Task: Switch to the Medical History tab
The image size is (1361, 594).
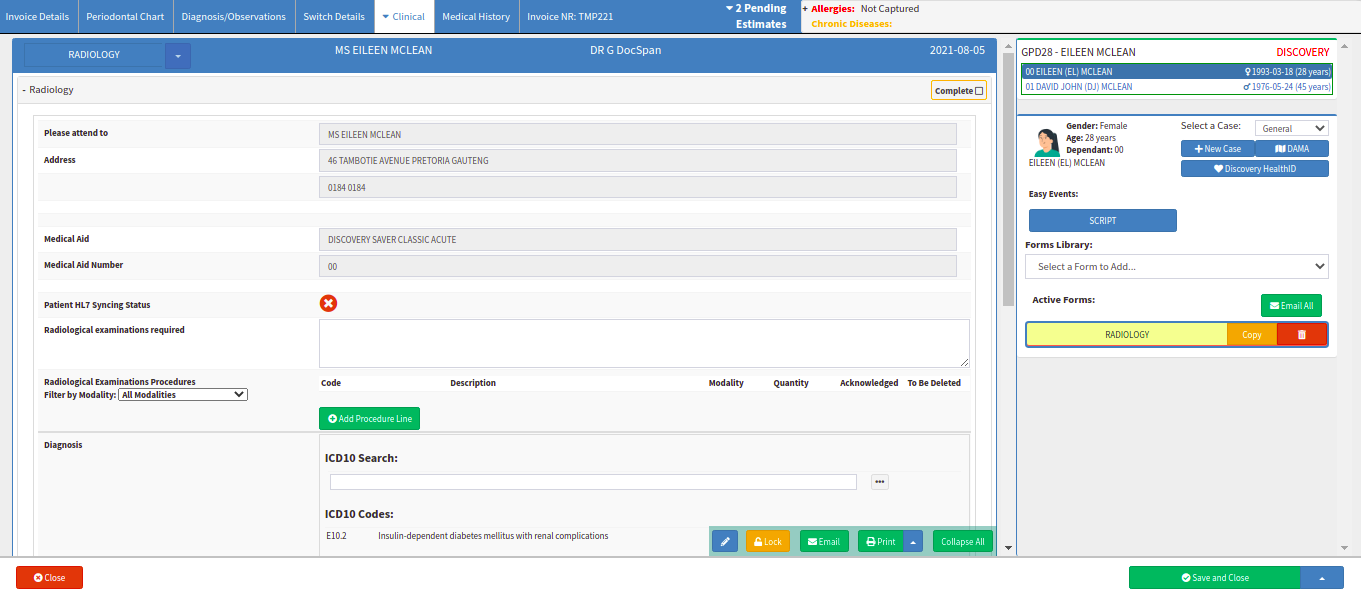Action: coord(476,17)
